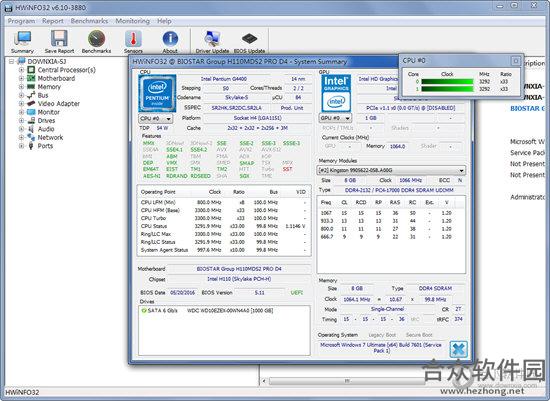Screen dimensions: 550x401
Task: Click Single-Channel memory mode value
Action: click(388, 309)
